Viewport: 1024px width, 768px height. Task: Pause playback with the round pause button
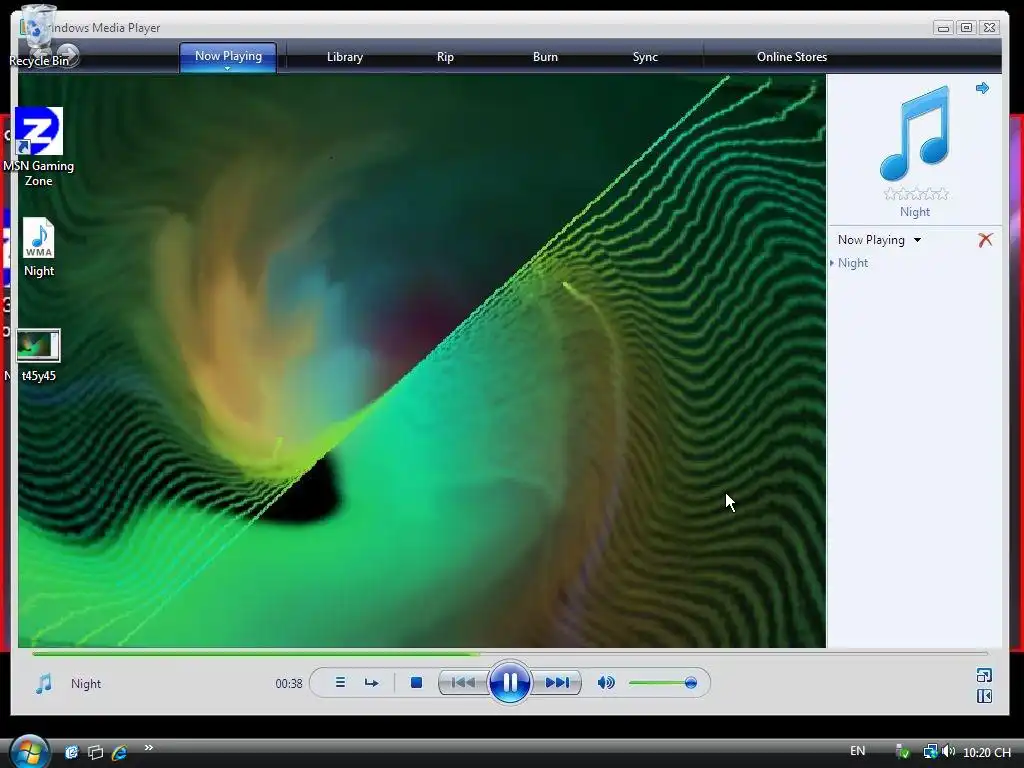(x=509, y=682)
